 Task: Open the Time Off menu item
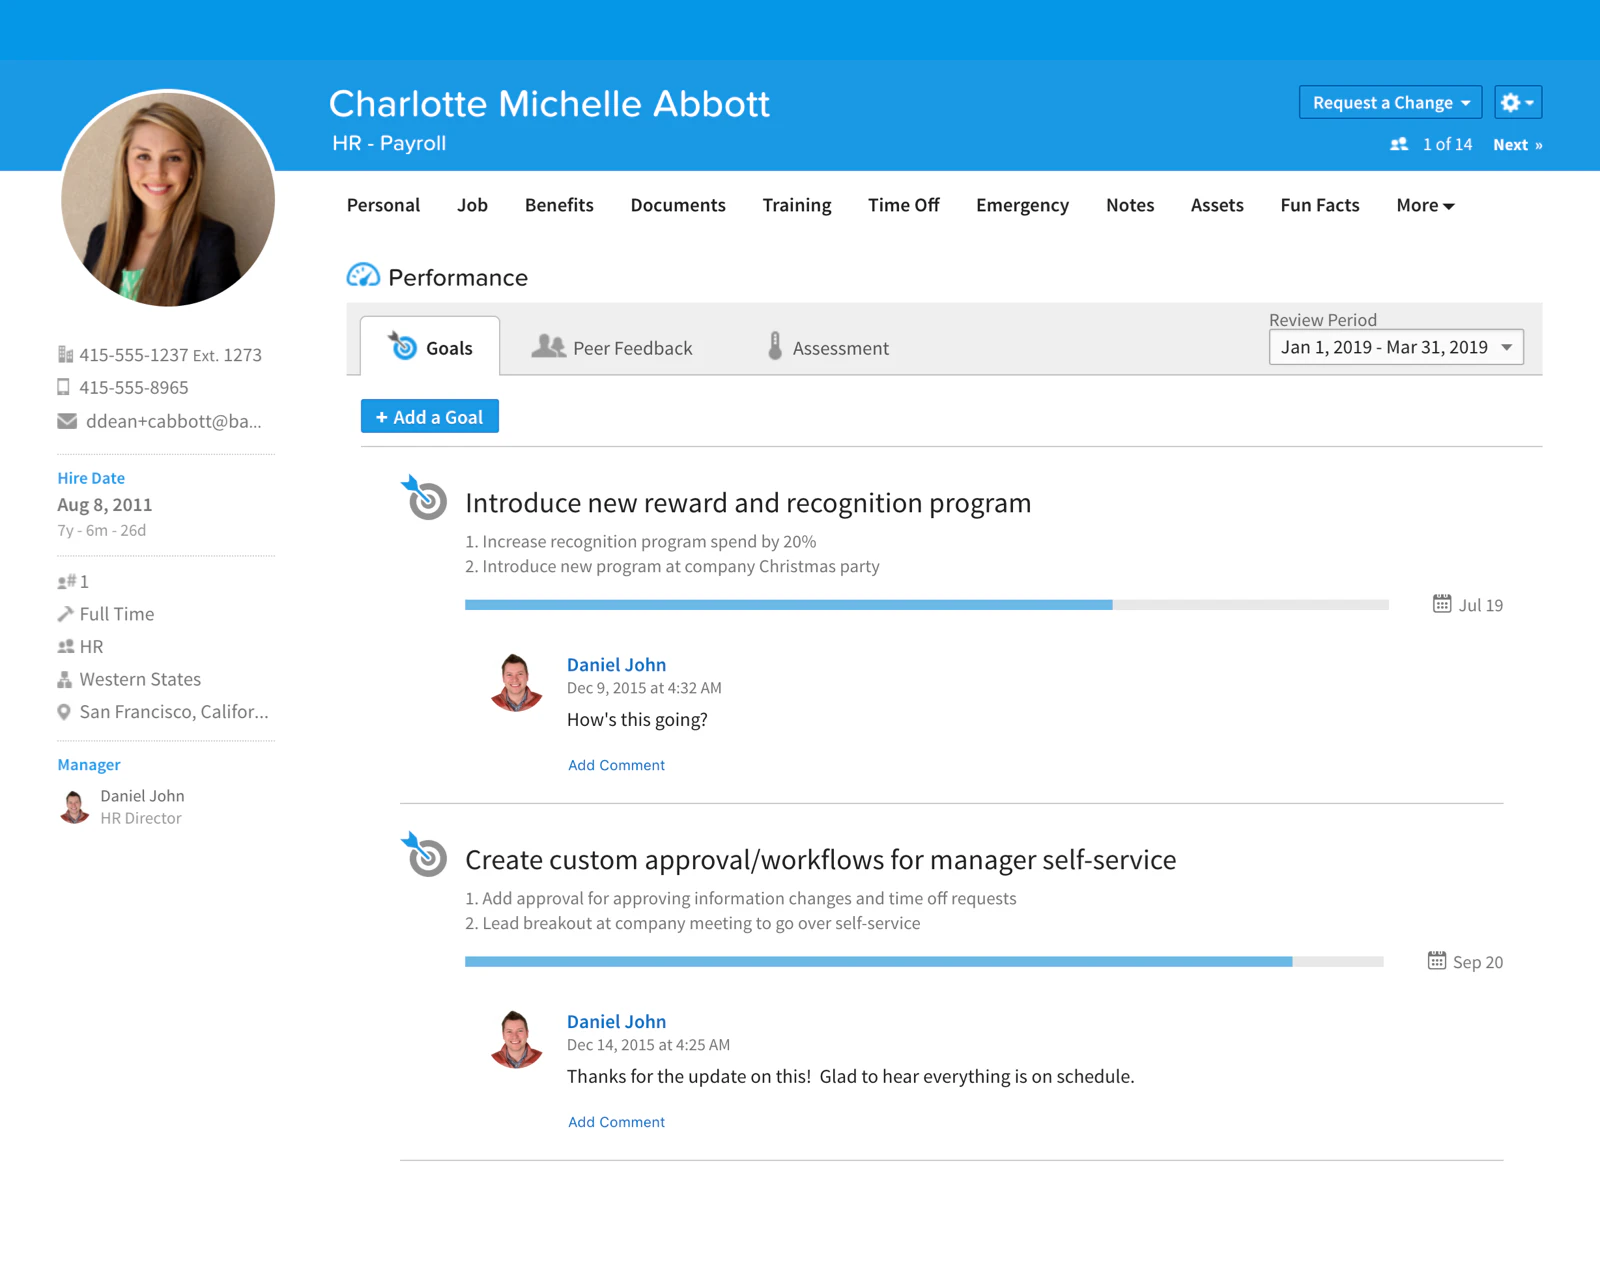pos(903,205)
